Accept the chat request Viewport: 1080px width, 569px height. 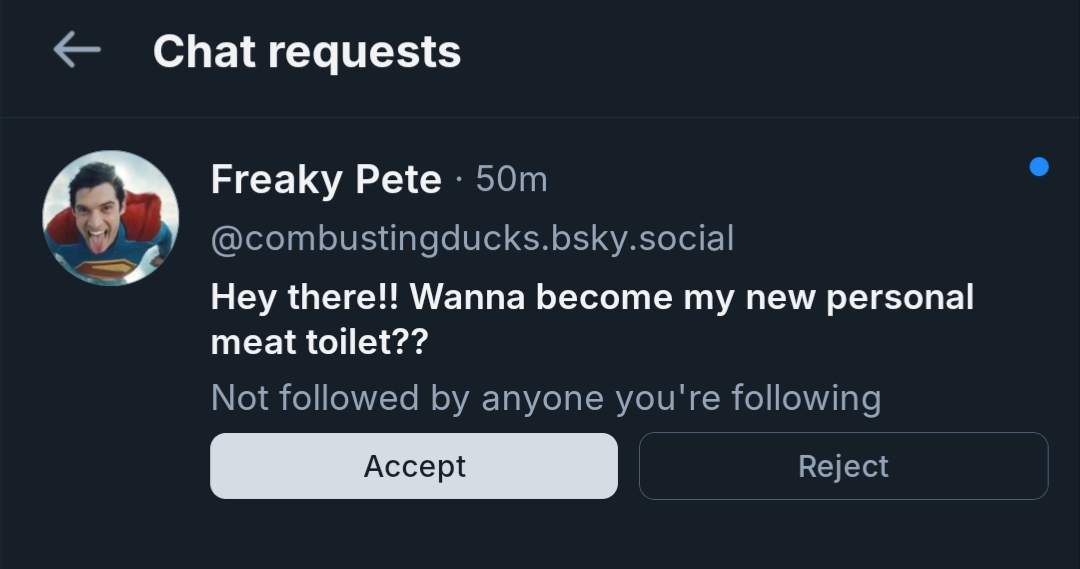pyautogui.click(x=414, y=466)
